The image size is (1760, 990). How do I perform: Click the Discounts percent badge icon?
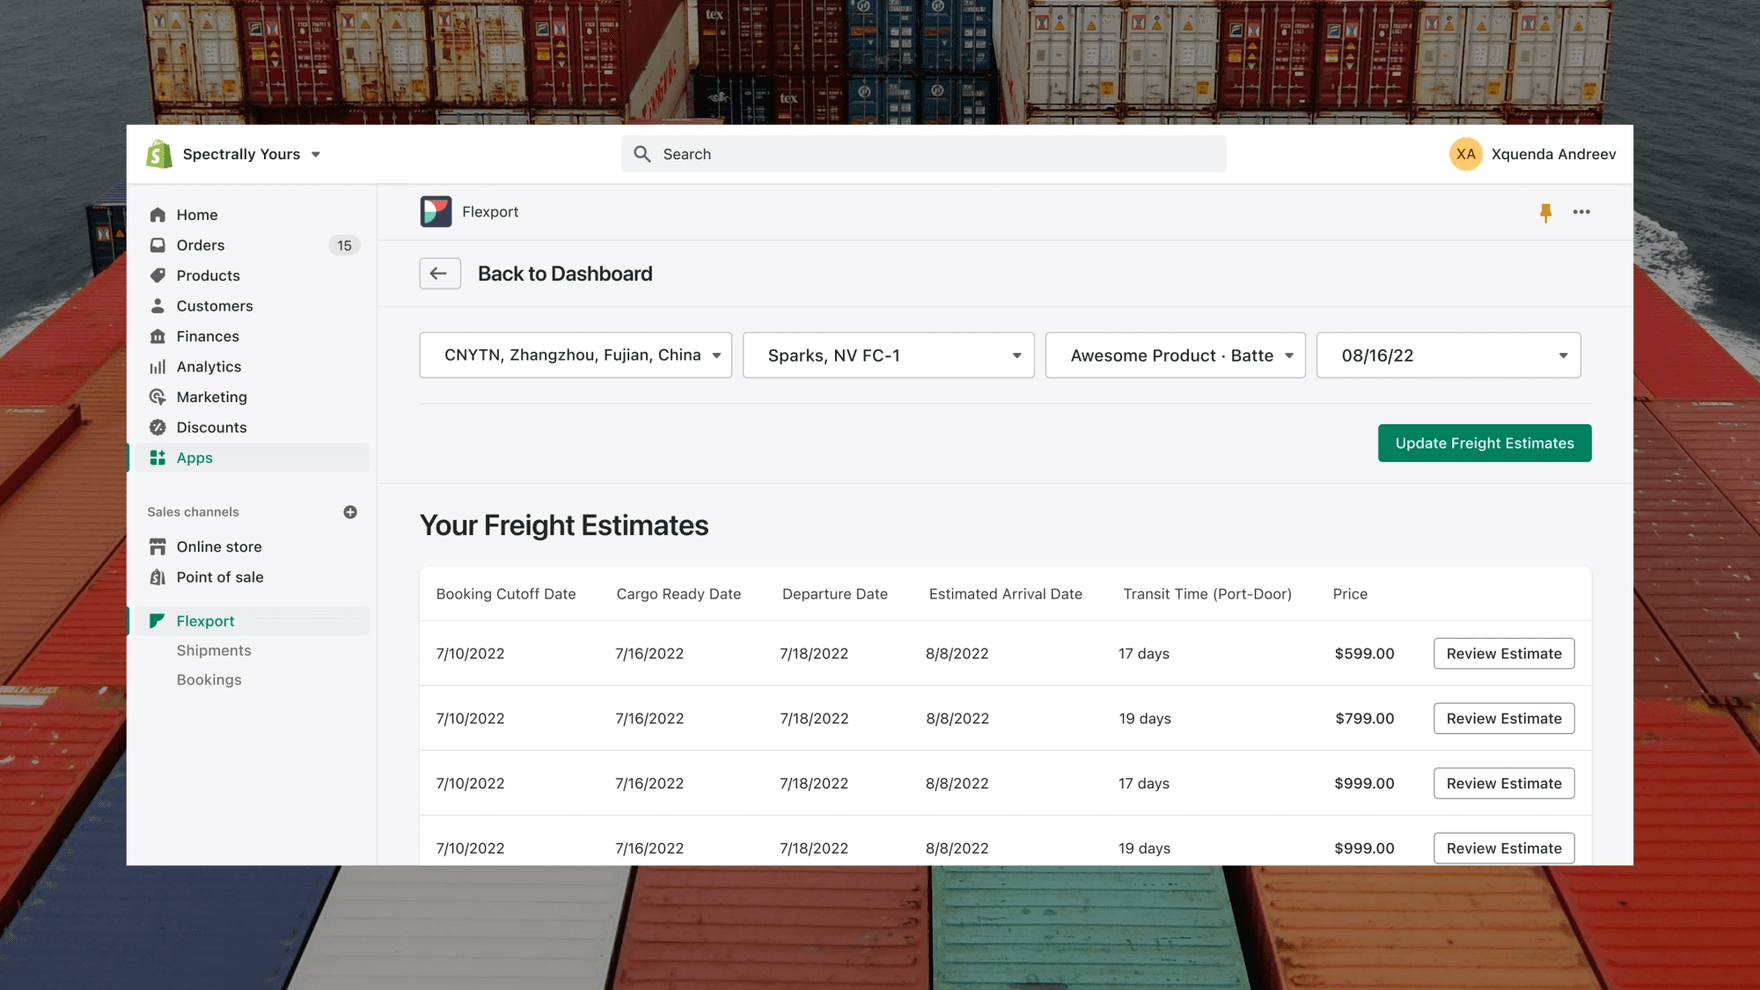pos(158,427)
